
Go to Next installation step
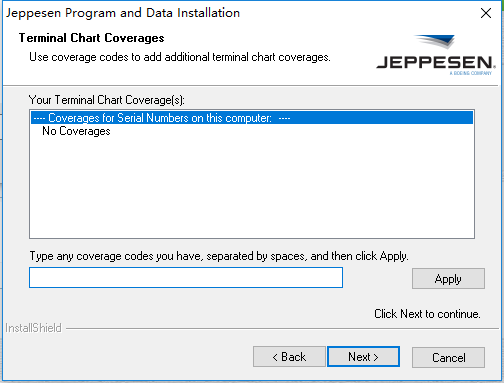coord(363,356)
